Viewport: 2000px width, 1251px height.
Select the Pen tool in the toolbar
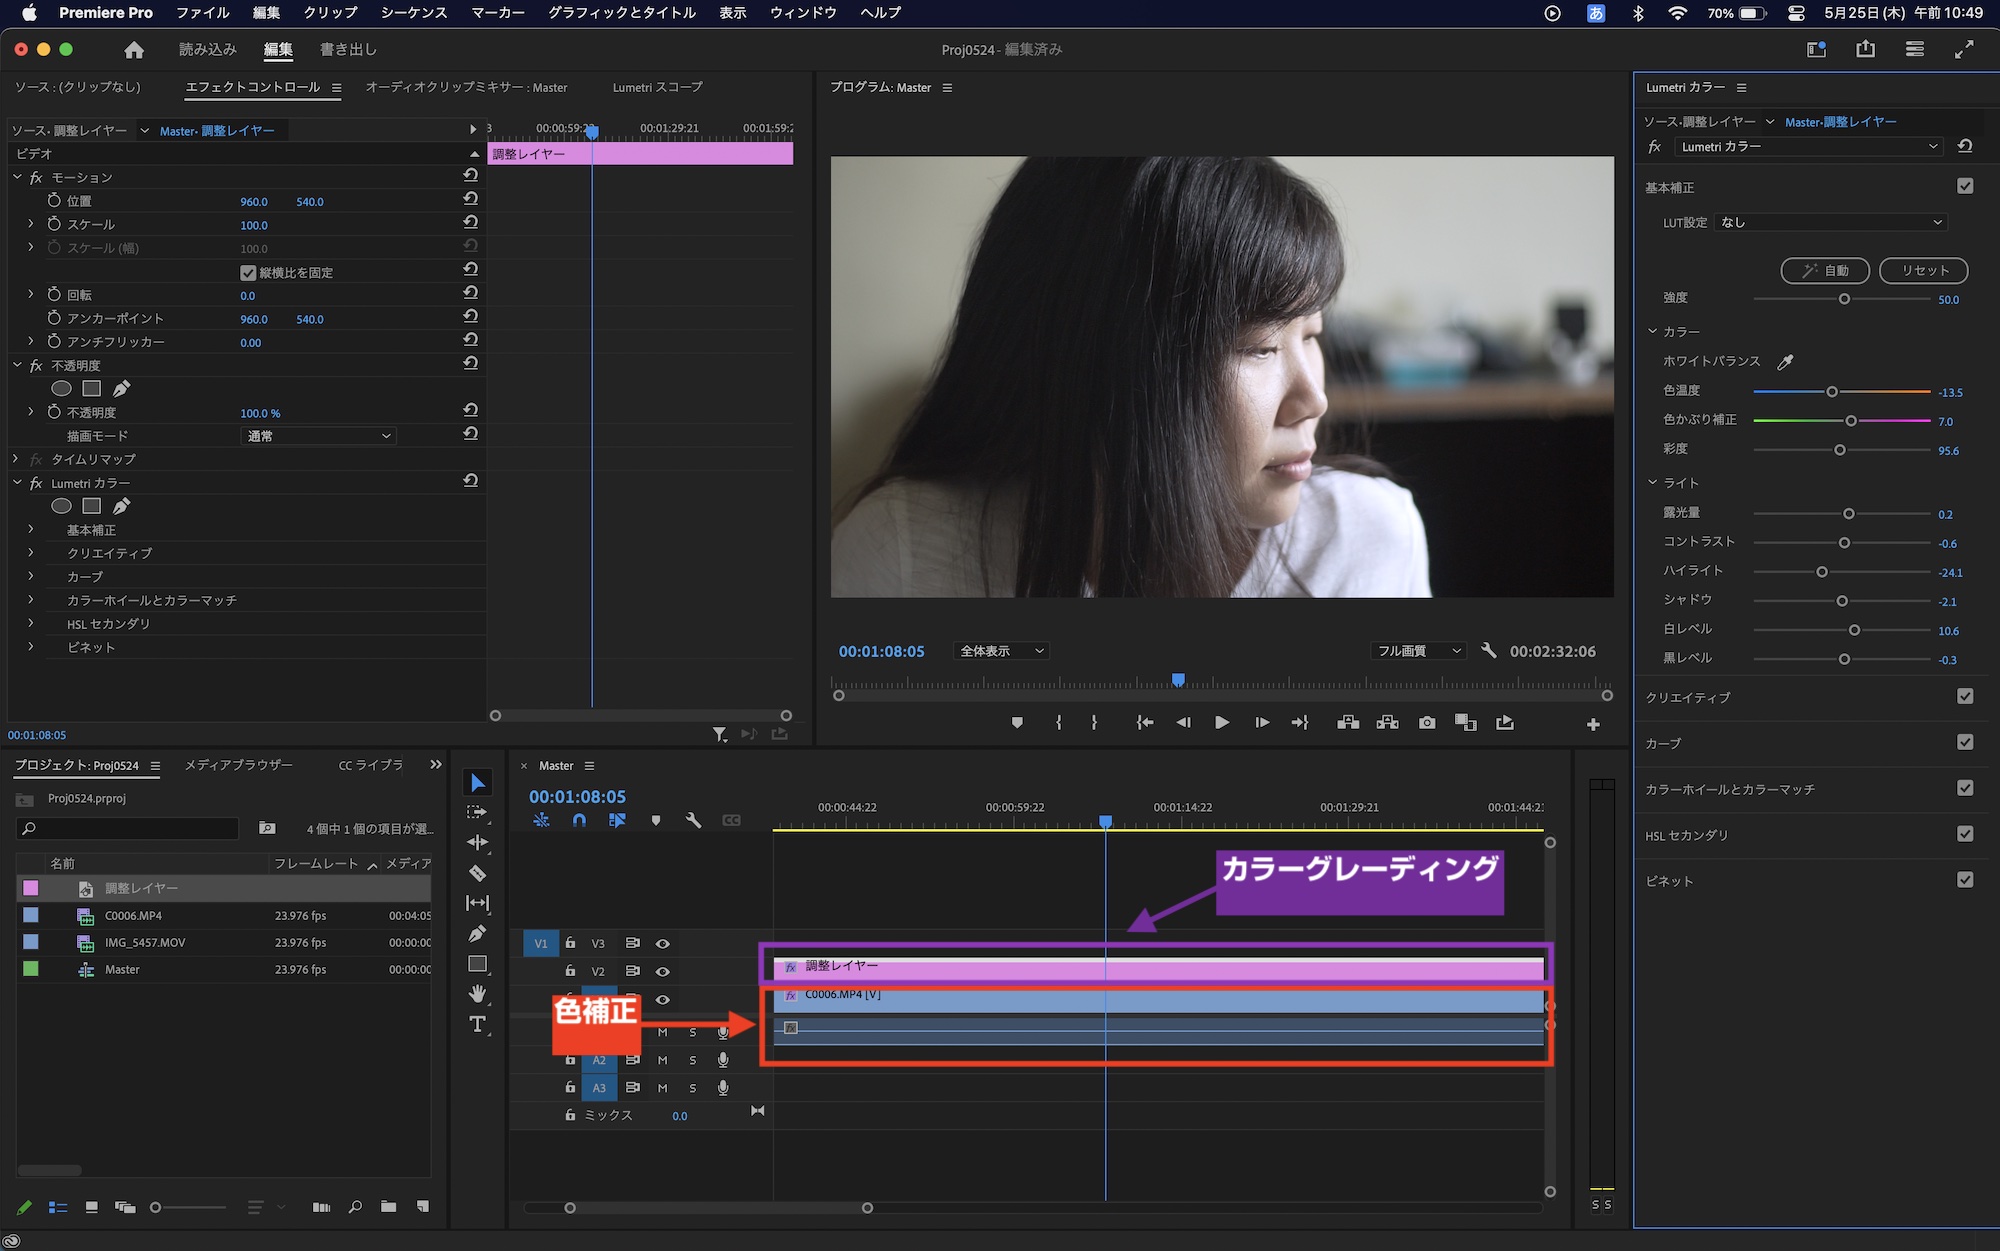[x=478, y=933]
